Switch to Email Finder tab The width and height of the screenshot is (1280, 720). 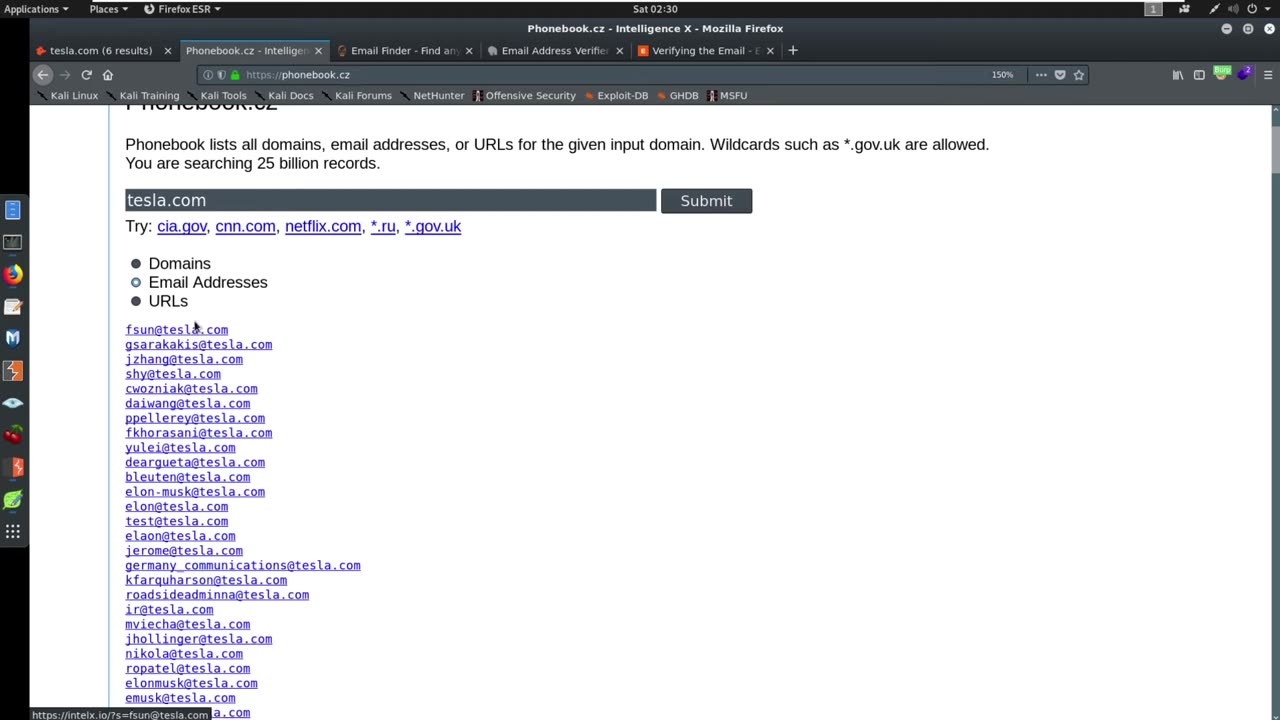click(x=404, y=51)
